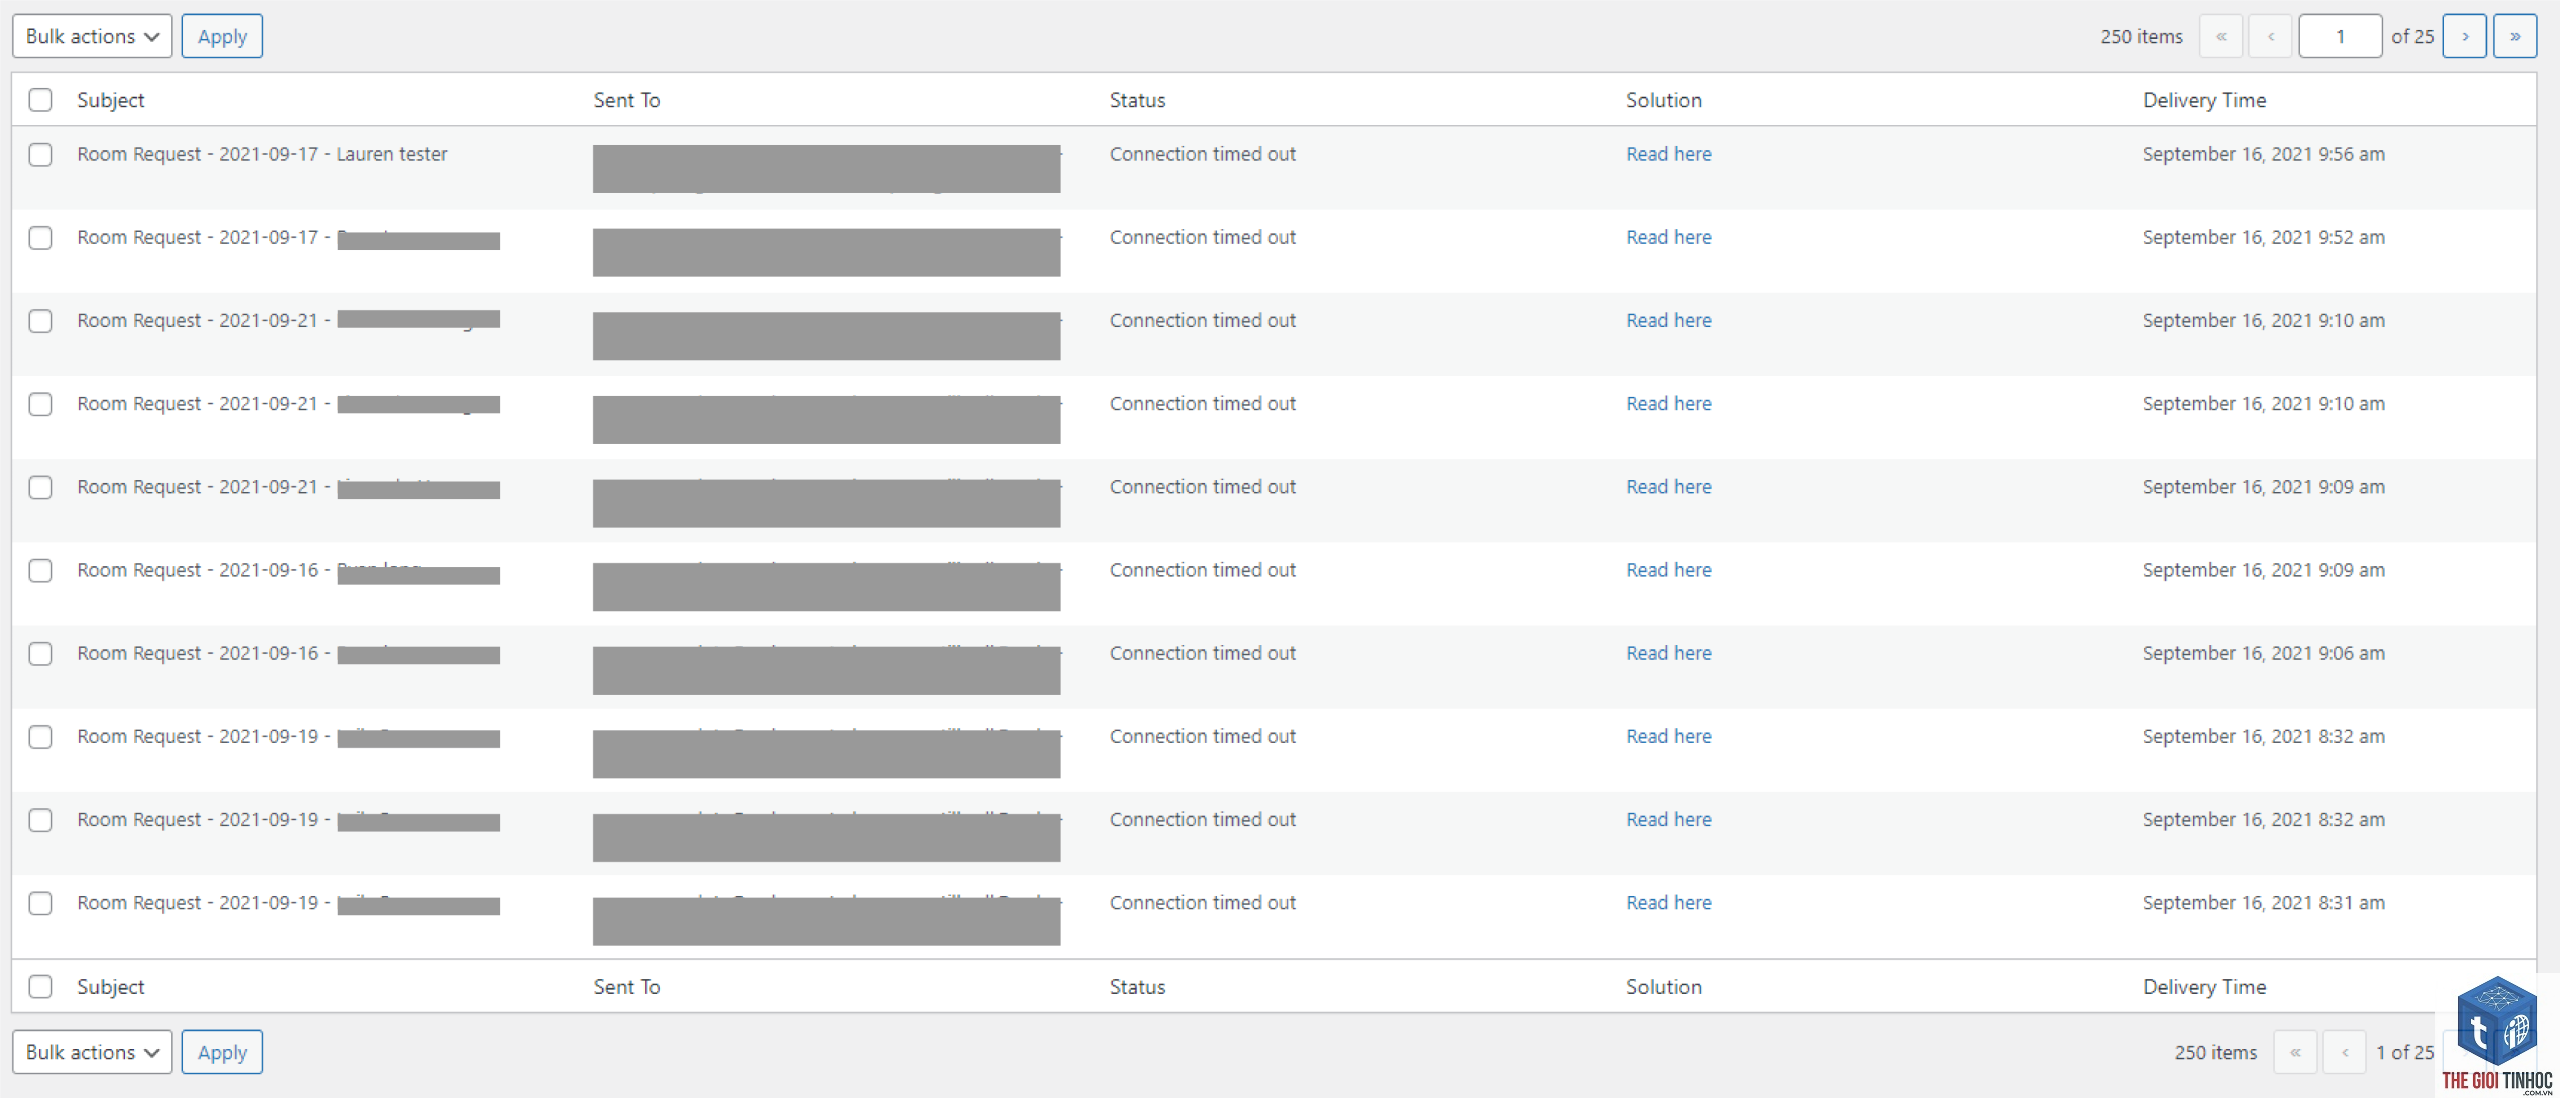2560x1098 pixels.
Task: Open Read here for 9:52 am row
Action: (x=1668, y=237)
